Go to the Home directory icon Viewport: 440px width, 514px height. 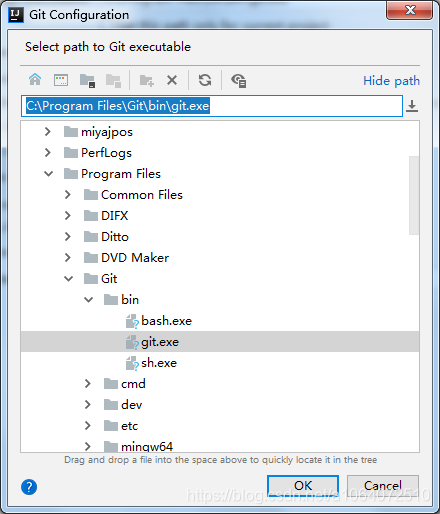click(35, 80)
